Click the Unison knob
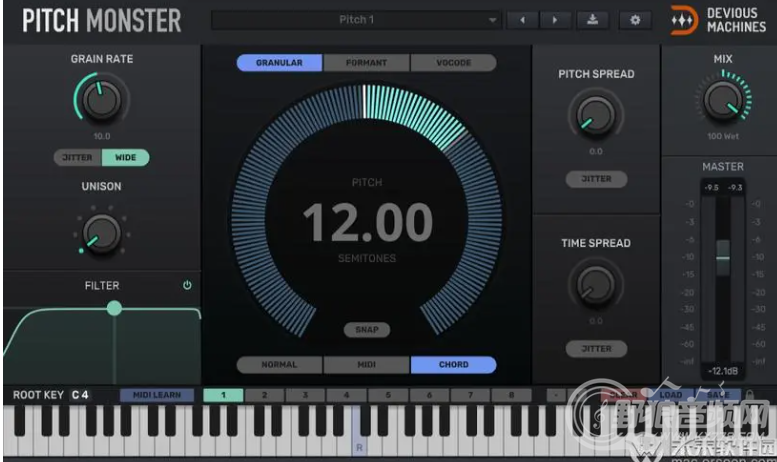This screenshot has height=462, width=777. click(x=102, y=233)
